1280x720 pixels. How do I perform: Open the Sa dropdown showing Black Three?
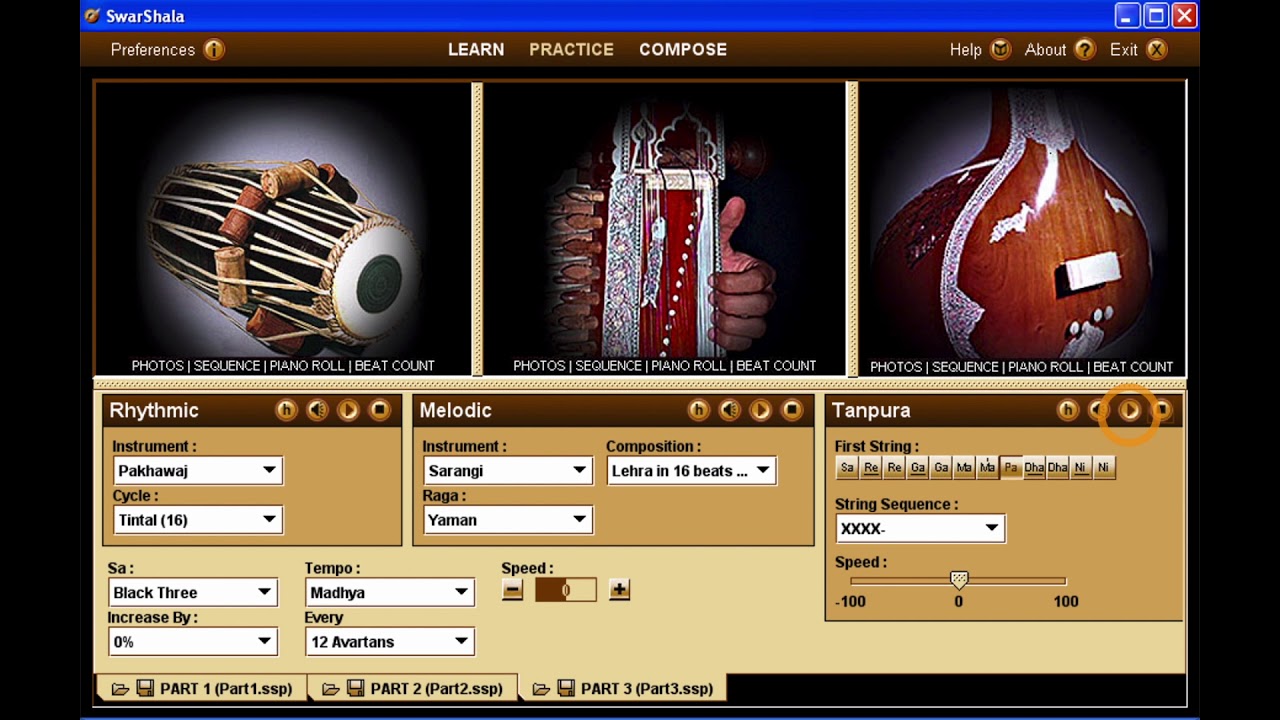coord(192,592)
